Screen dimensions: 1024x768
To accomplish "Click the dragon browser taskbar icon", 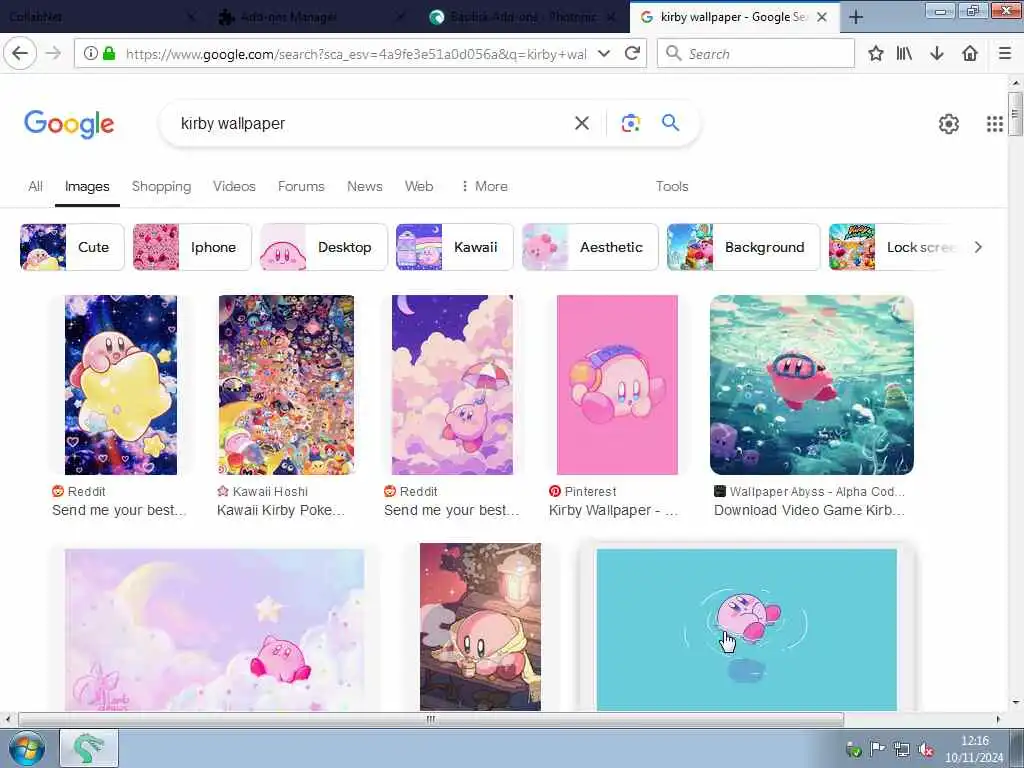I will pyautogui.click(x=89, y=748).
